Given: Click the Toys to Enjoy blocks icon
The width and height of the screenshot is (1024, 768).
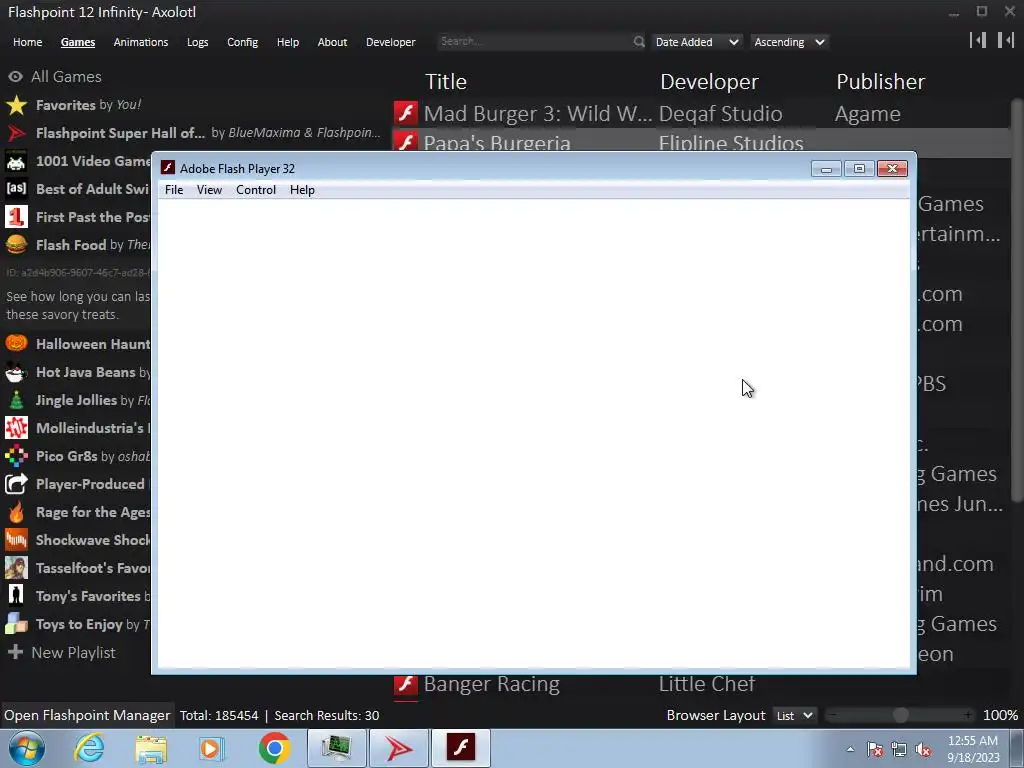Looking at the screenshot, I should [16, 624].
